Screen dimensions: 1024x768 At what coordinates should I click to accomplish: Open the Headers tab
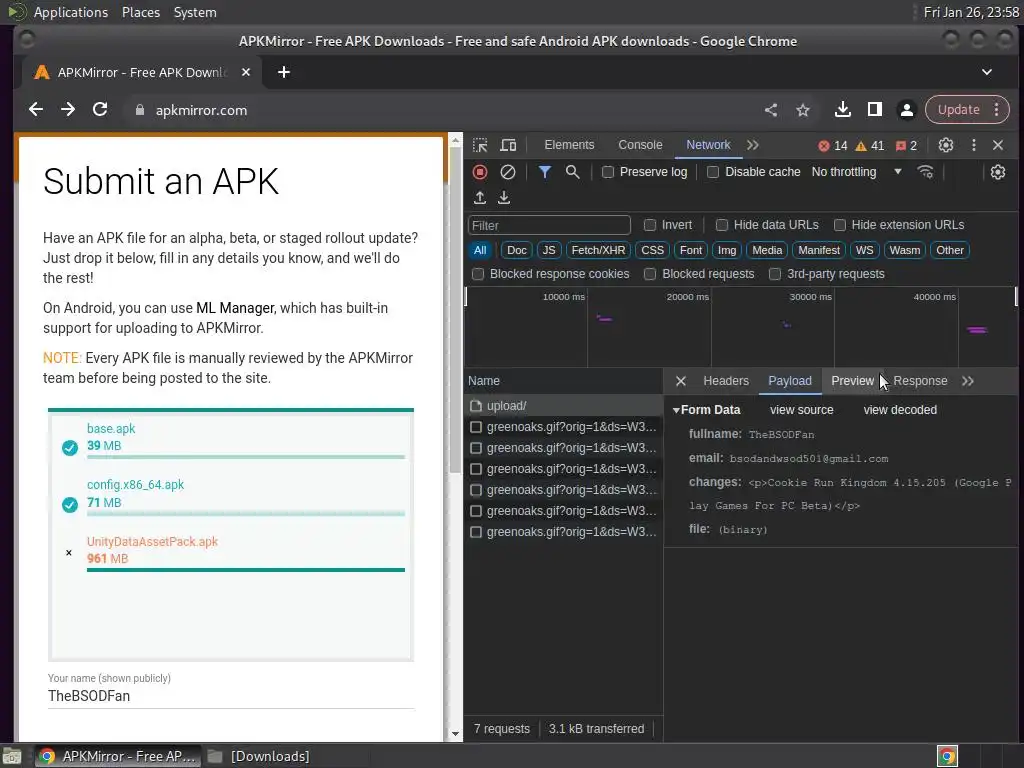pos(726,381)
